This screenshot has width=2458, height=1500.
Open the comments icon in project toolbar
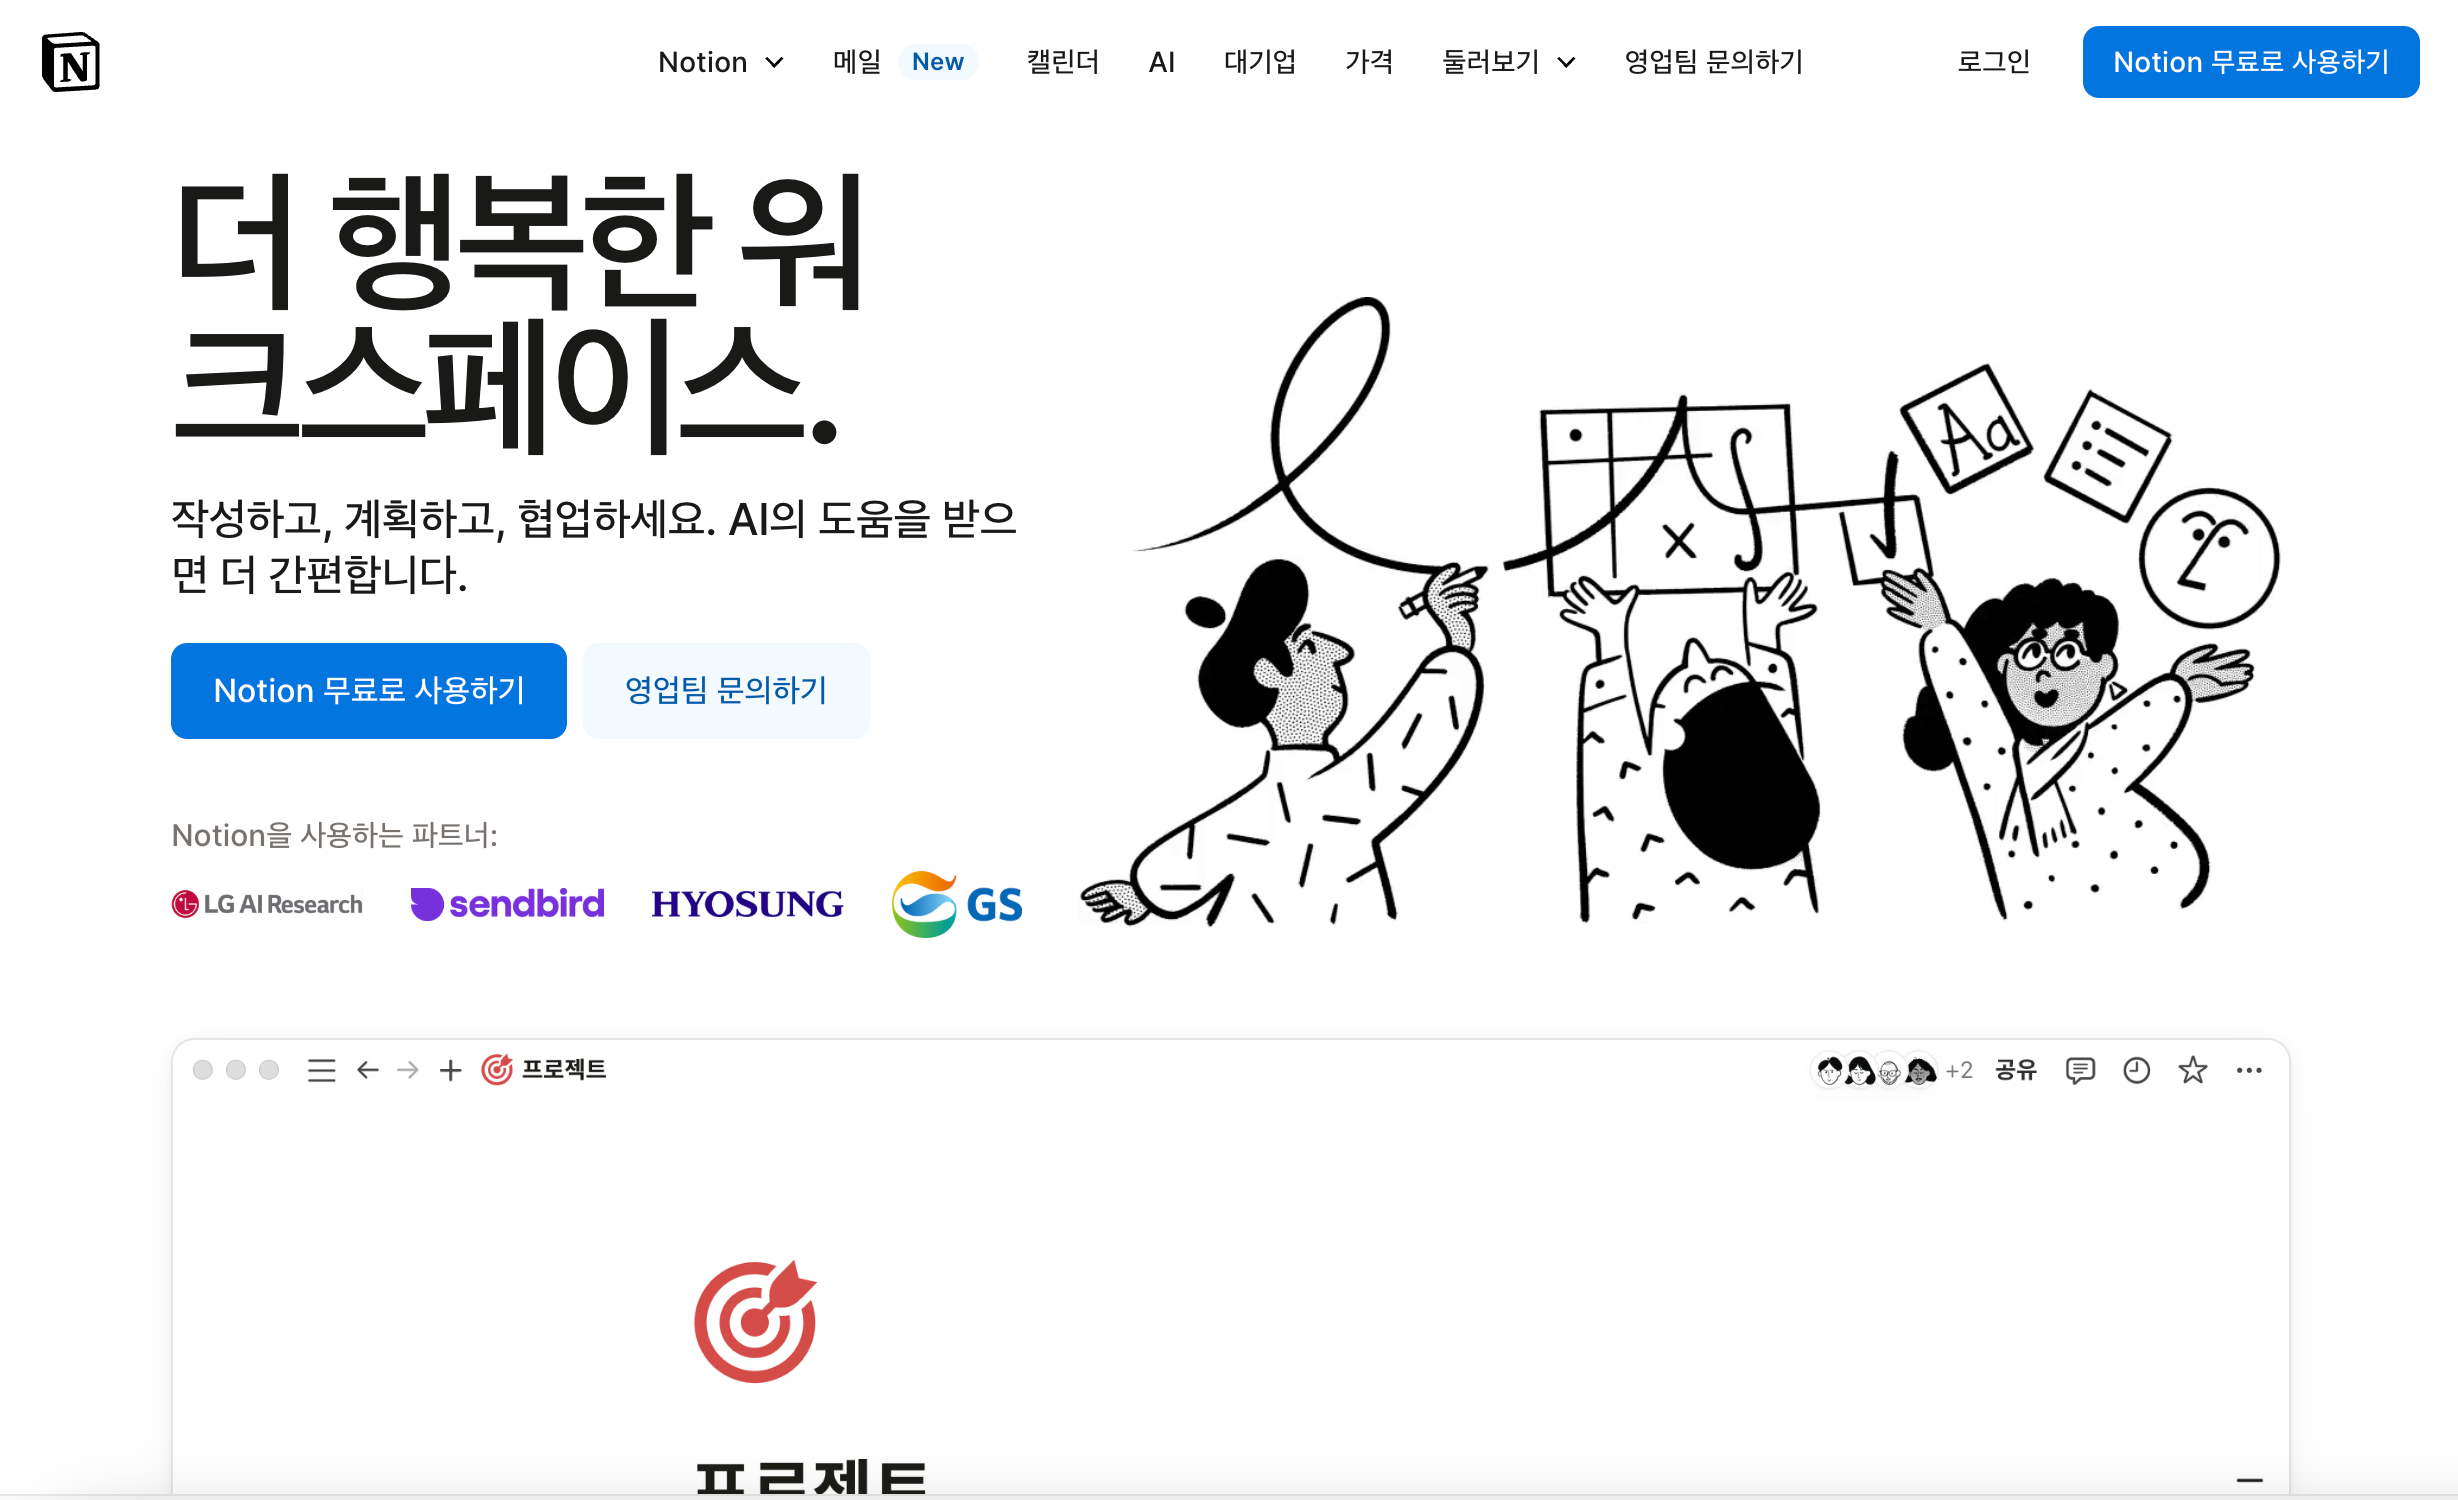tap(2080, 1071)
